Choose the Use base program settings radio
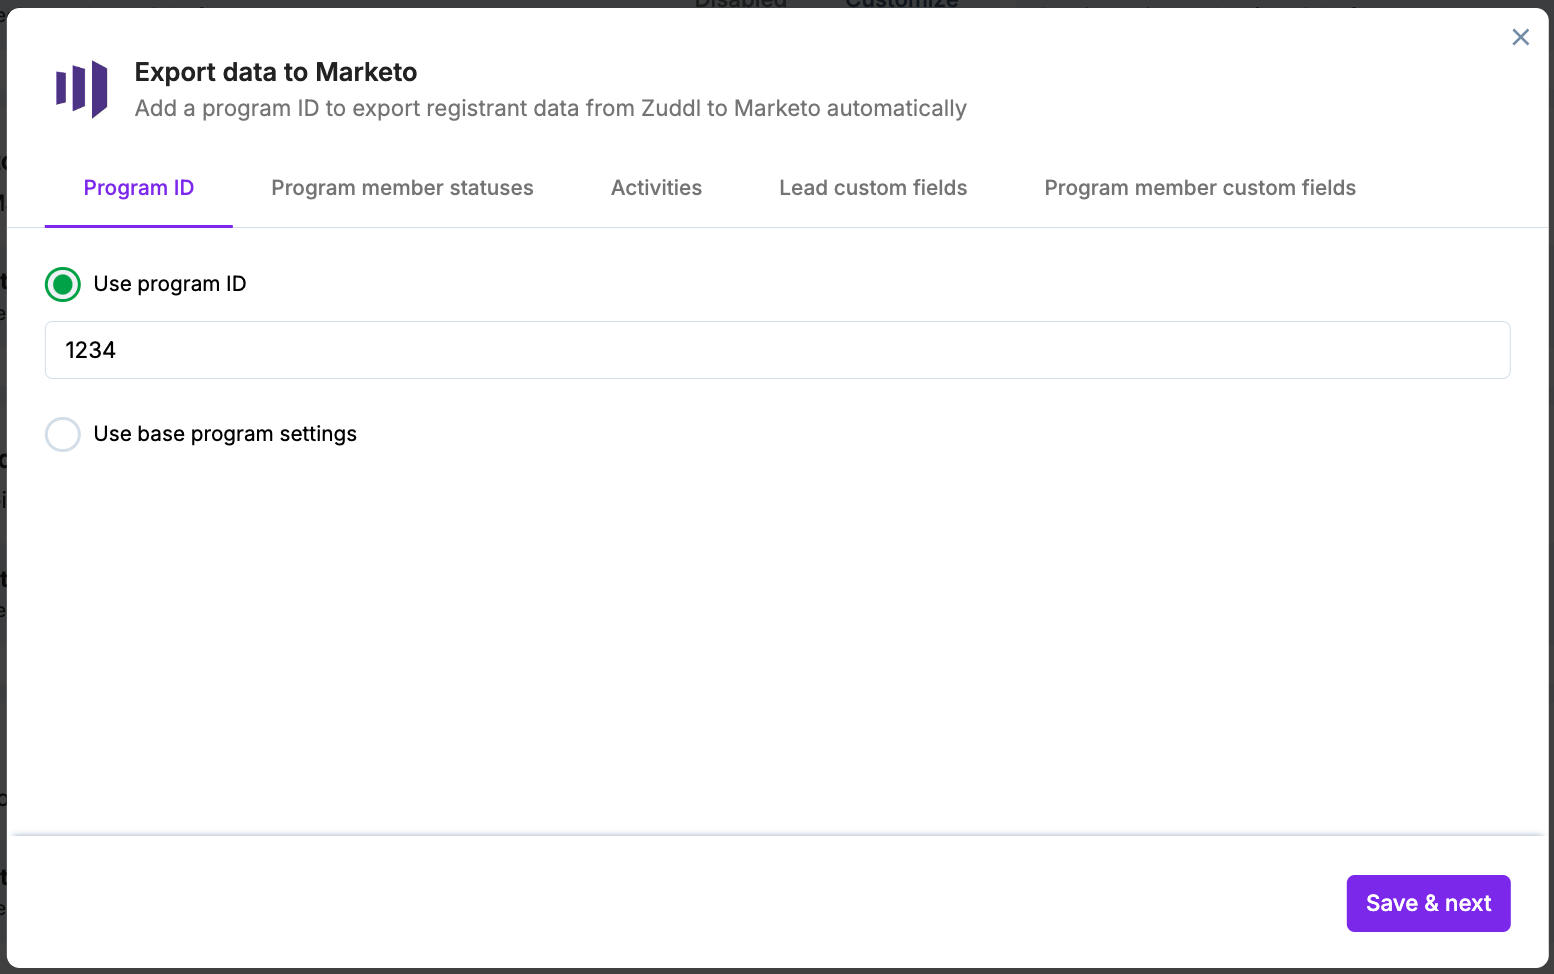The width and height of the screenshot is (1554, 974). point(63,434)
